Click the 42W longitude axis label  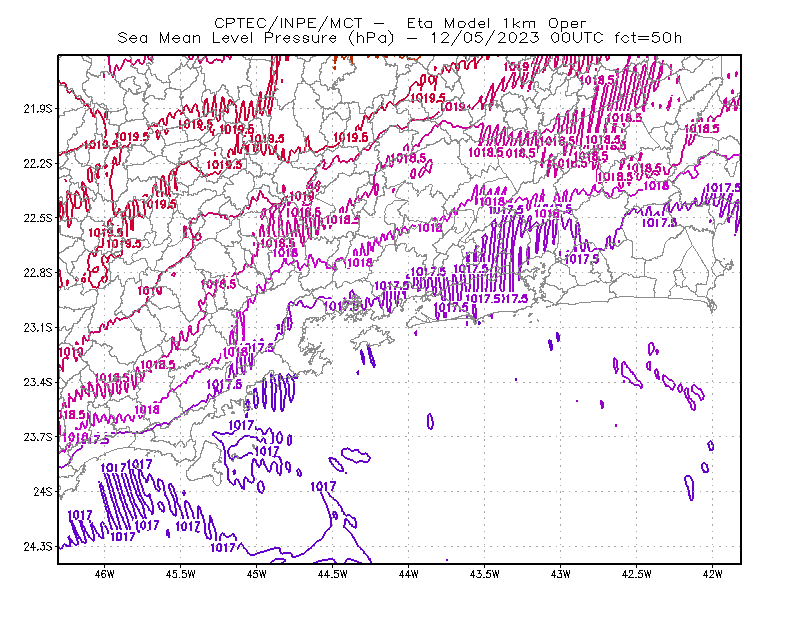pos(712,574)
